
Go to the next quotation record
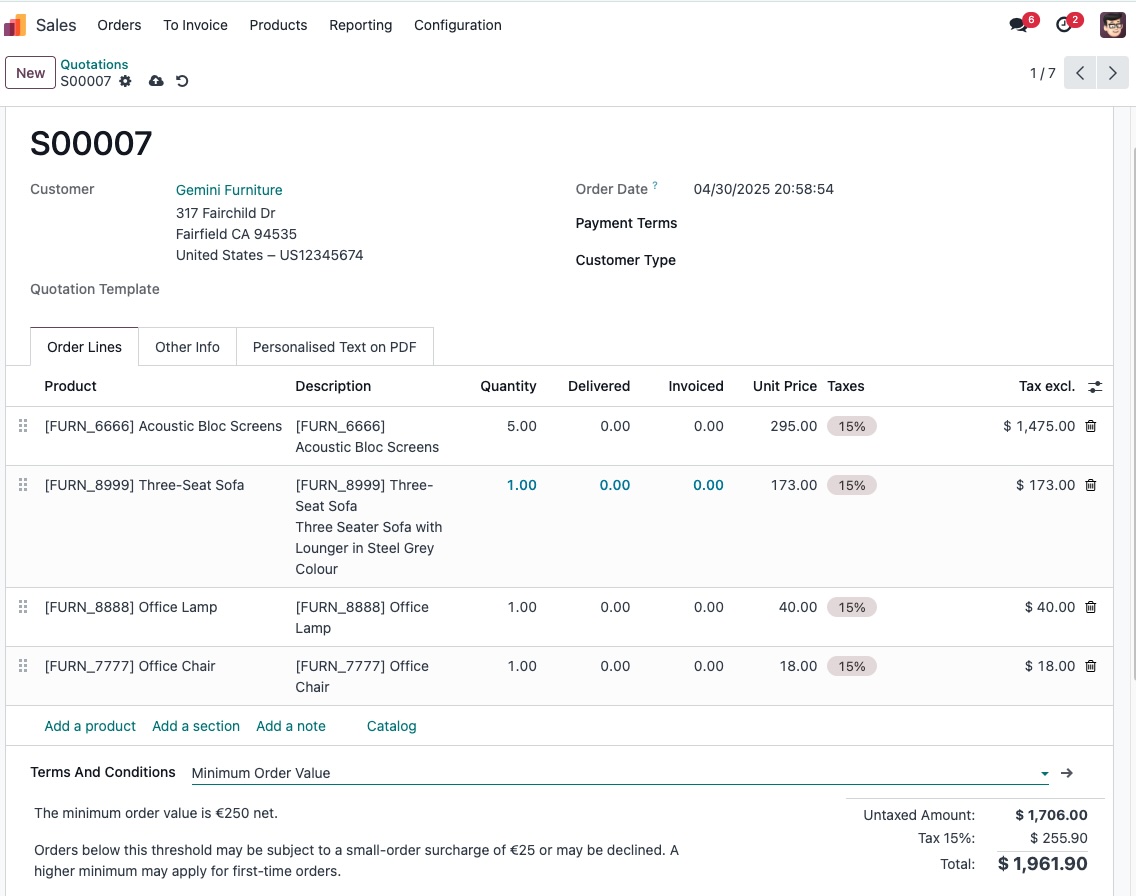pos(1112,73)
